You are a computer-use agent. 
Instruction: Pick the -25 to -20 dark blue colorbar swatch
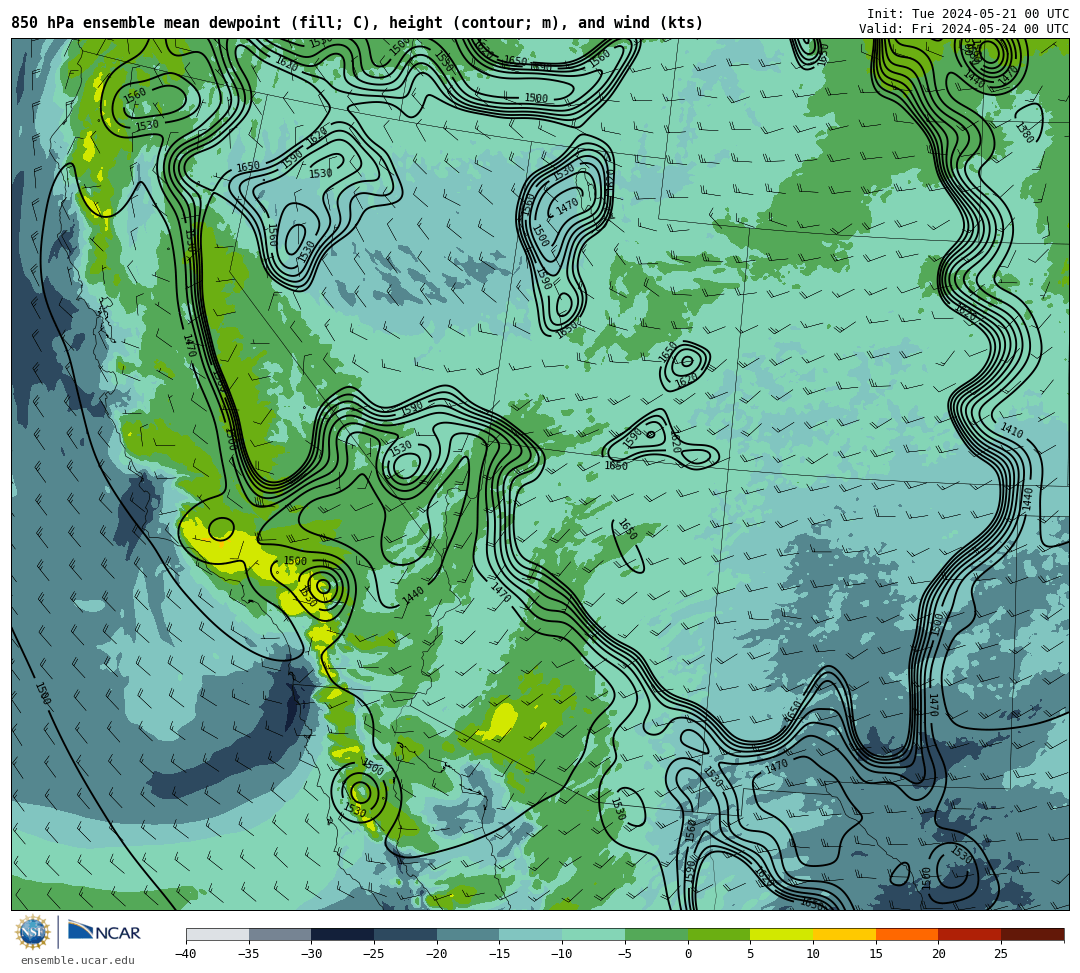[405, 934]
